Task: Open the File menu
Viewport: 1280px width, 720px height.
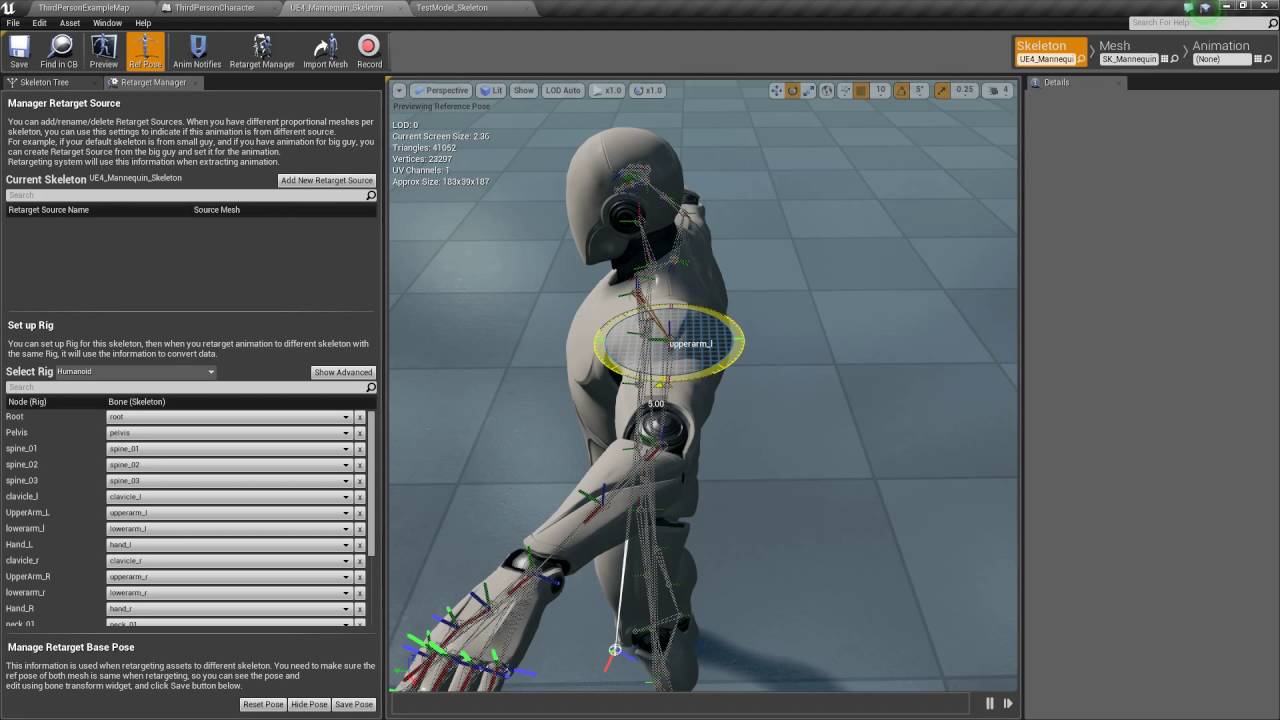Action: [x=13, y=23]
